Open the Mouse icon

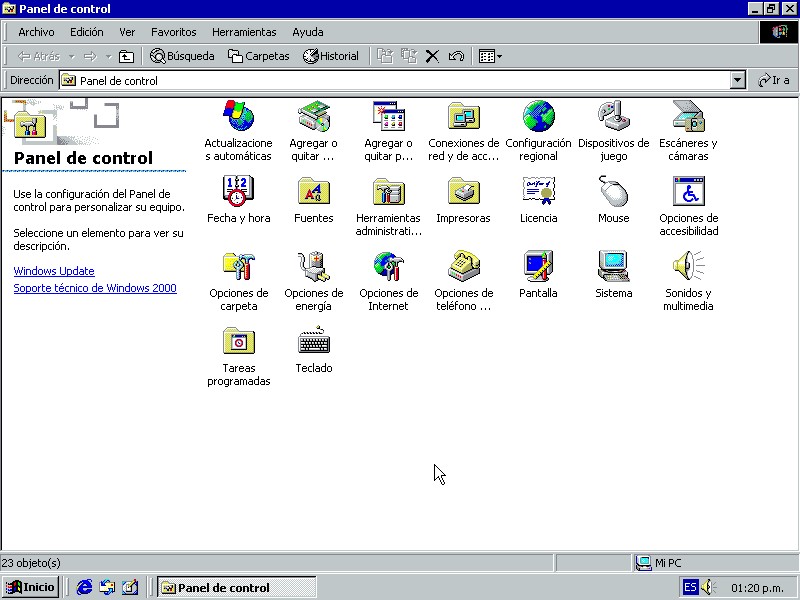click(x=614, y=191)
